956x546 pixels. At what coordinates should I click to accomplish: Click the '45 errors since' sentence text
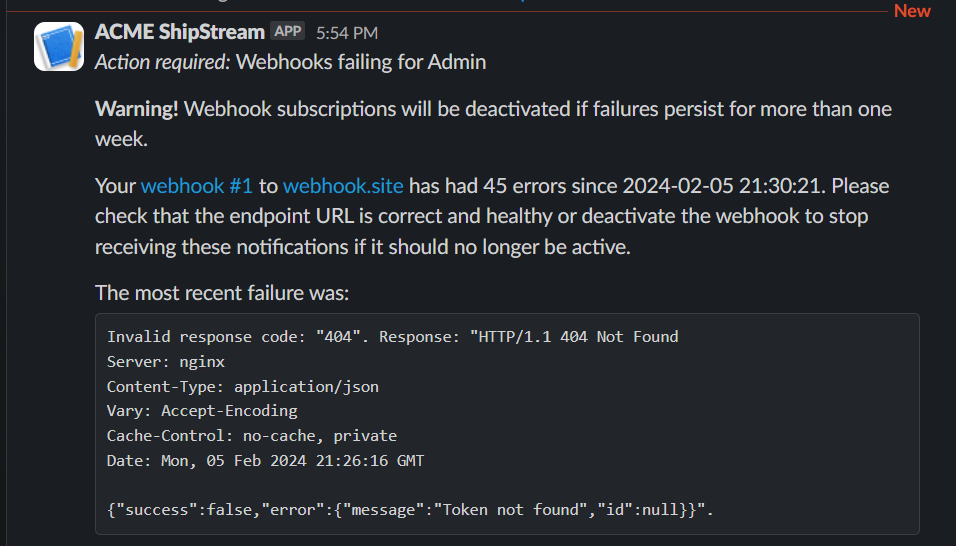(550, 185)
